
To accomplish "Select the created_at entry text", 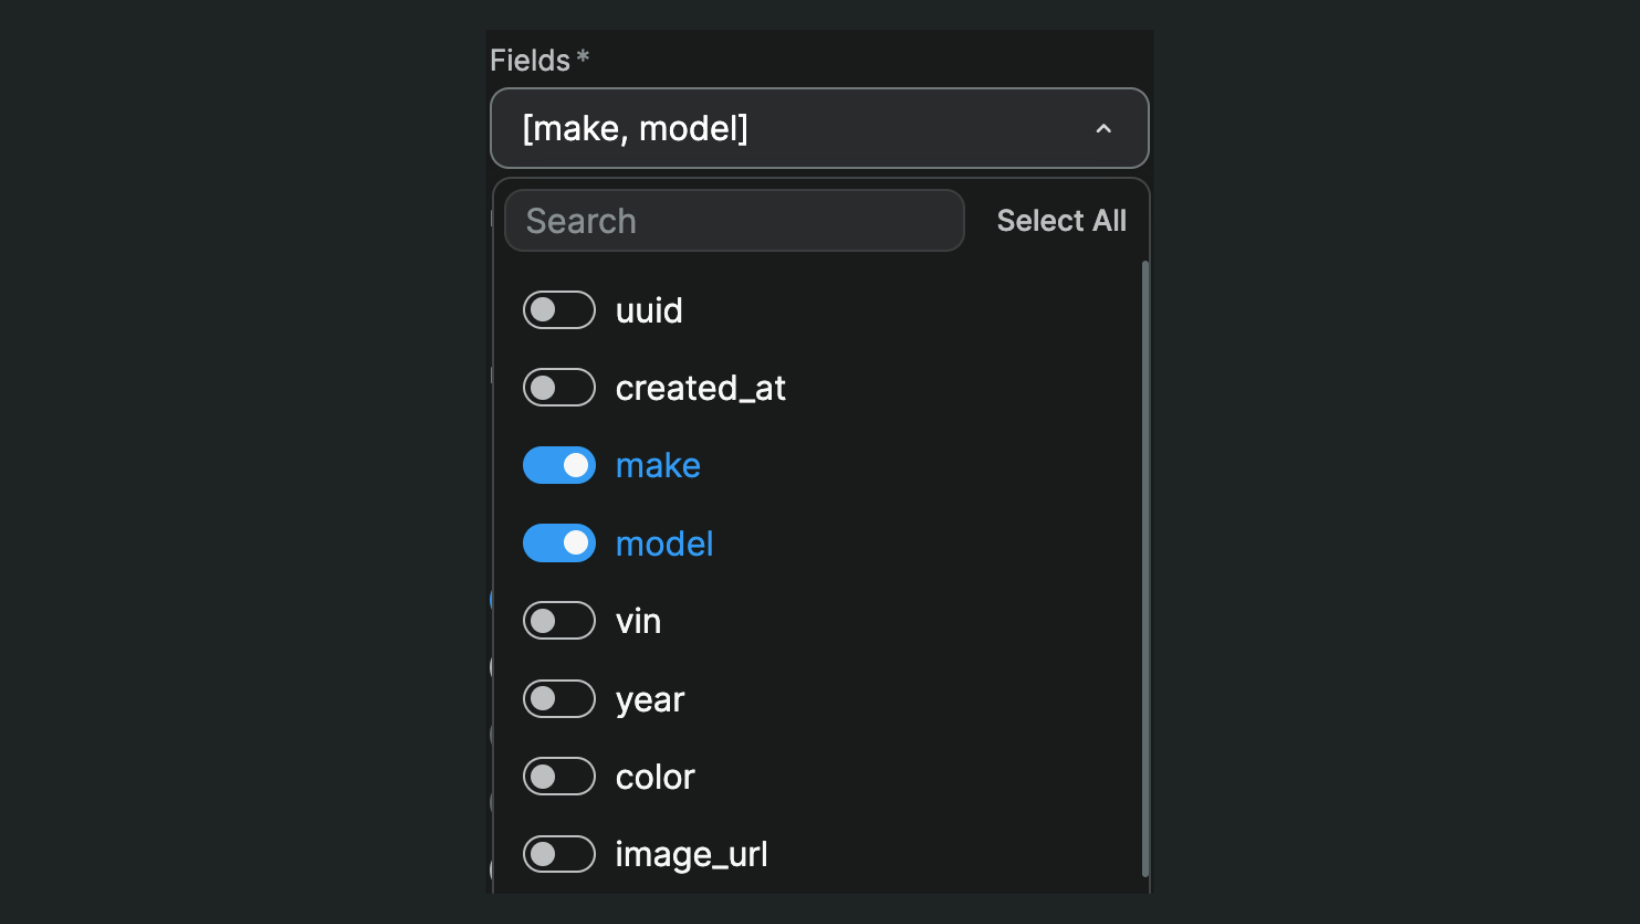I will pyautogui.click(x=700, y=387).
